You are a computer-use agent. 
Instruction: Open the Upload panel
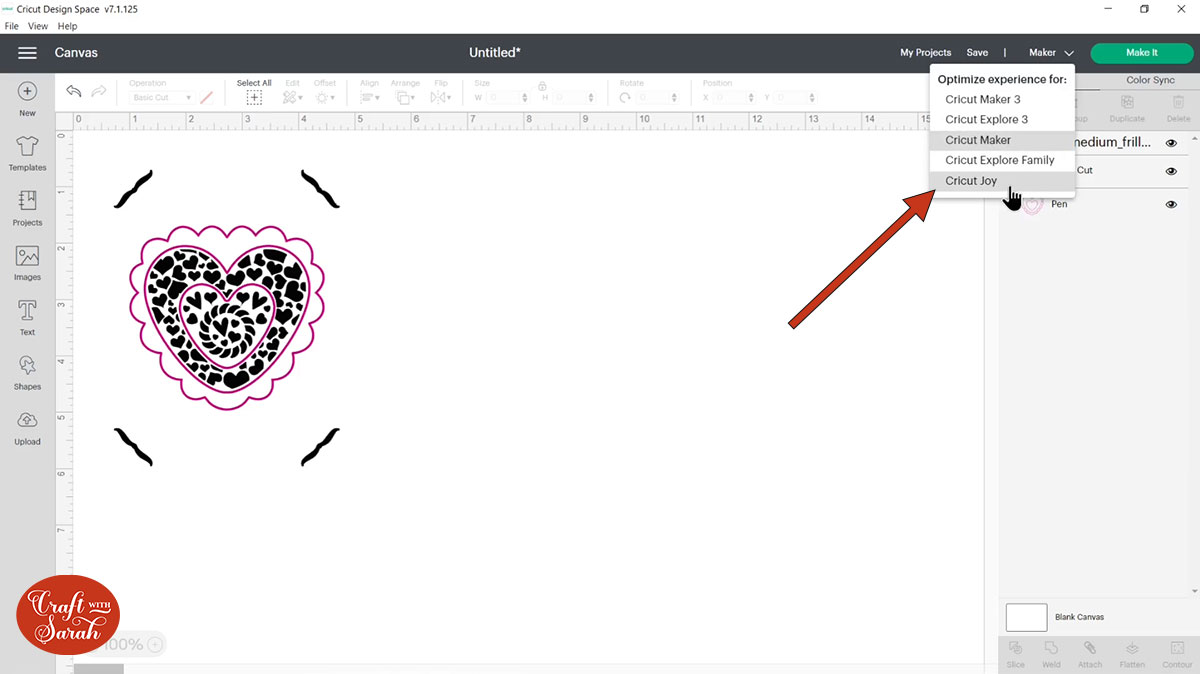point(27,427)
